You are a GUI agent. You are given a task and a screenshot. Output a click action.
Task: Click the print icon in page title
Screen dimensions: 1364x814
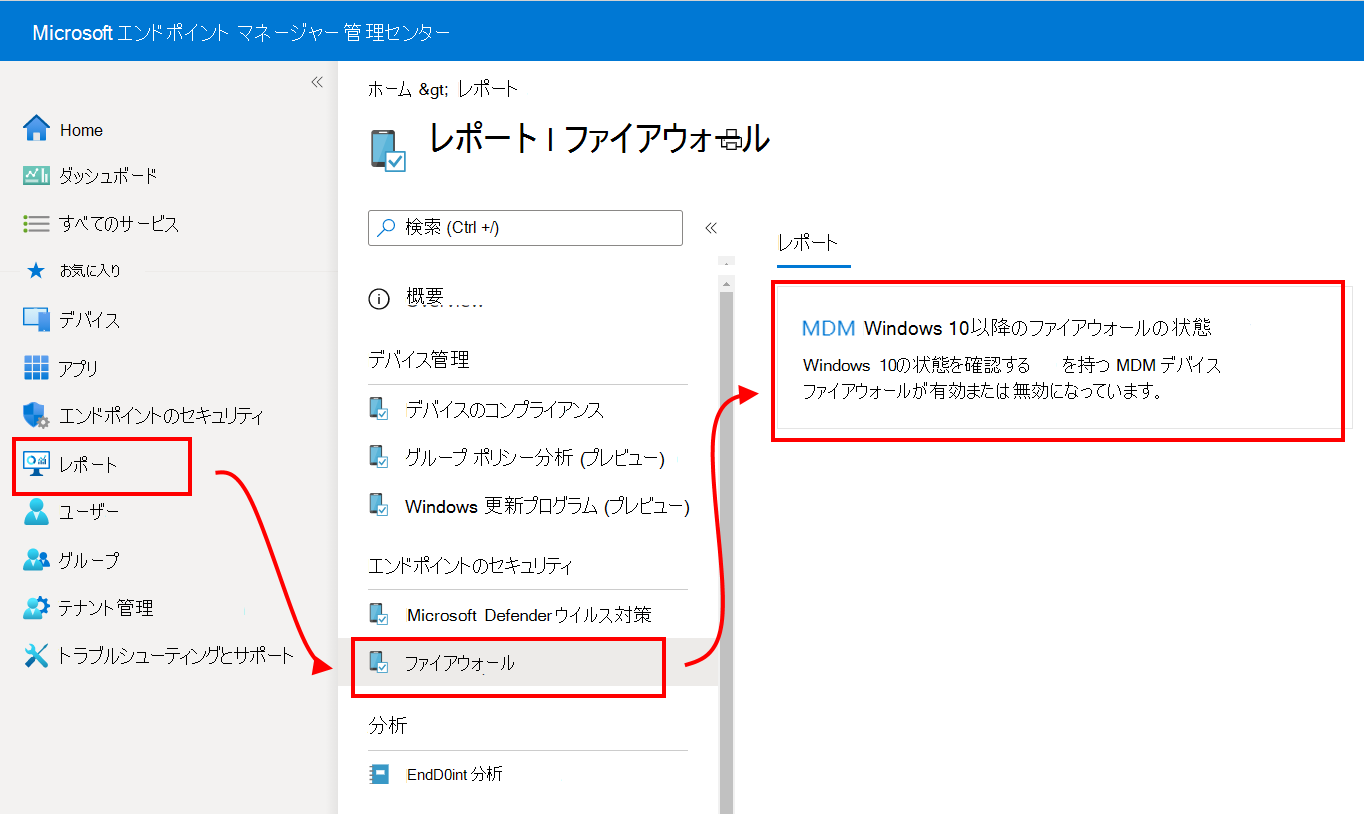point(731,141)
